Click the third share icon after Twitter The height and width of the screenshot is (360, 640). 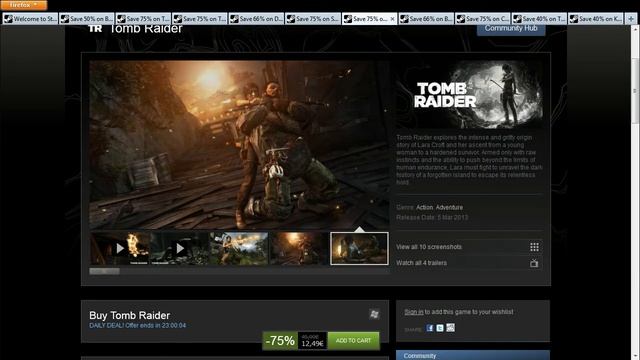(450, 328)
